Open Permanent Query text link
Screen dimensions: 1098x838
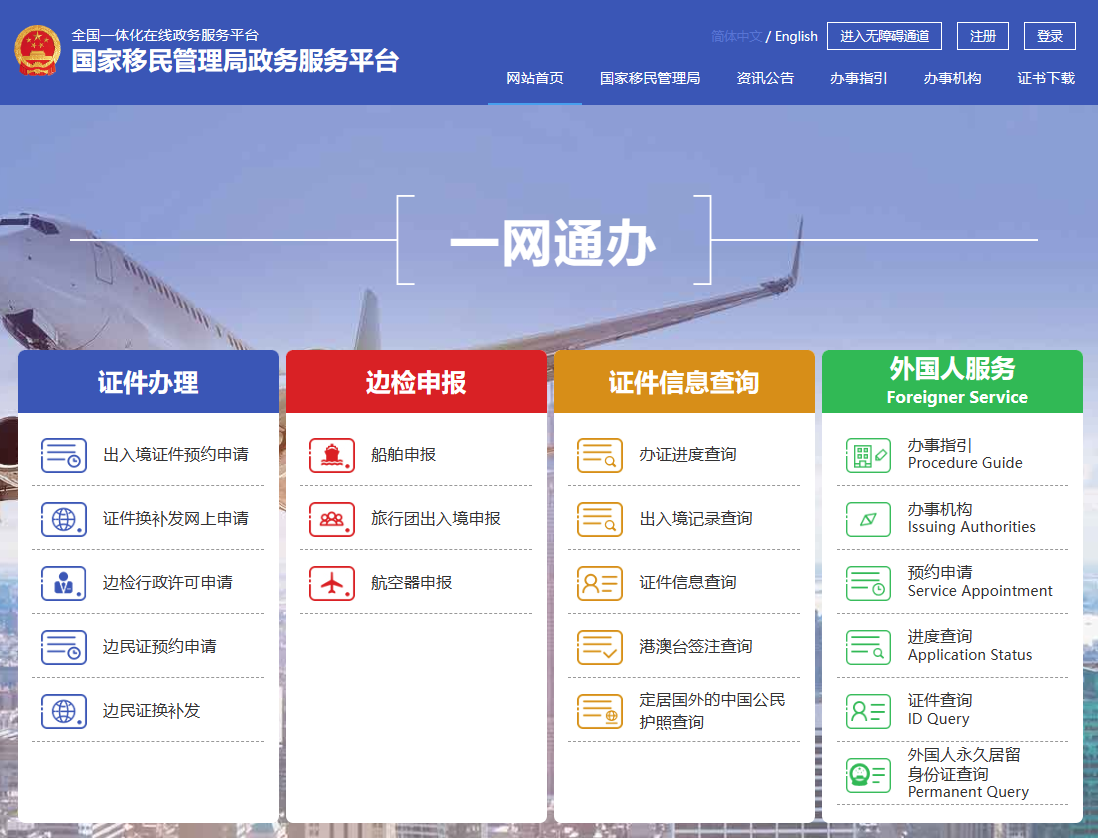pyautogui.click(x=968, y=774)
